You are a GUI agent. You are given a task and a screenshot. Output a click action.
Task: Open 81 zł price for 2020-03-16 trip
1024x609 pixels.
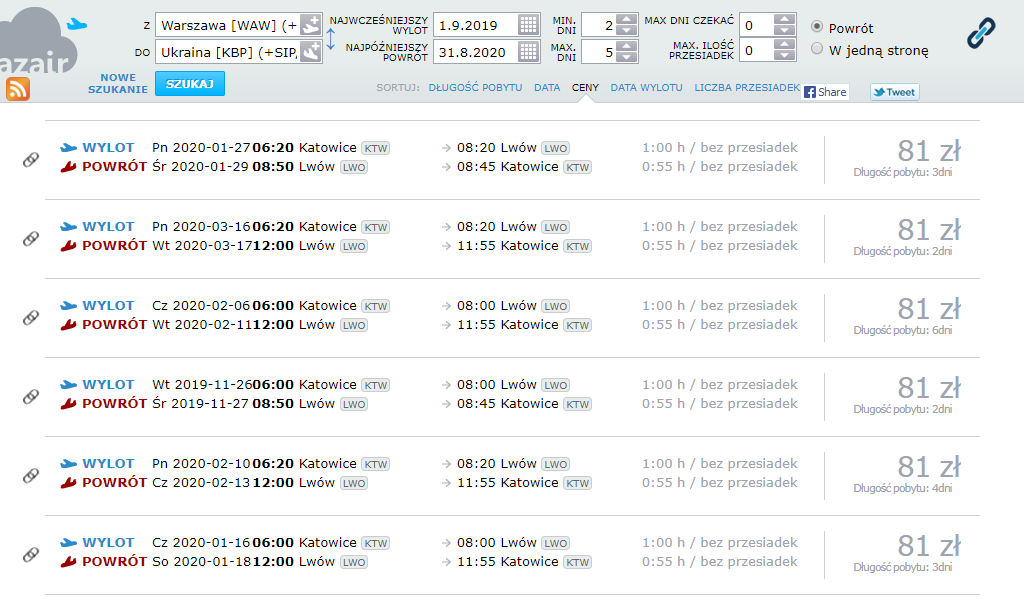tap(929, 230)
